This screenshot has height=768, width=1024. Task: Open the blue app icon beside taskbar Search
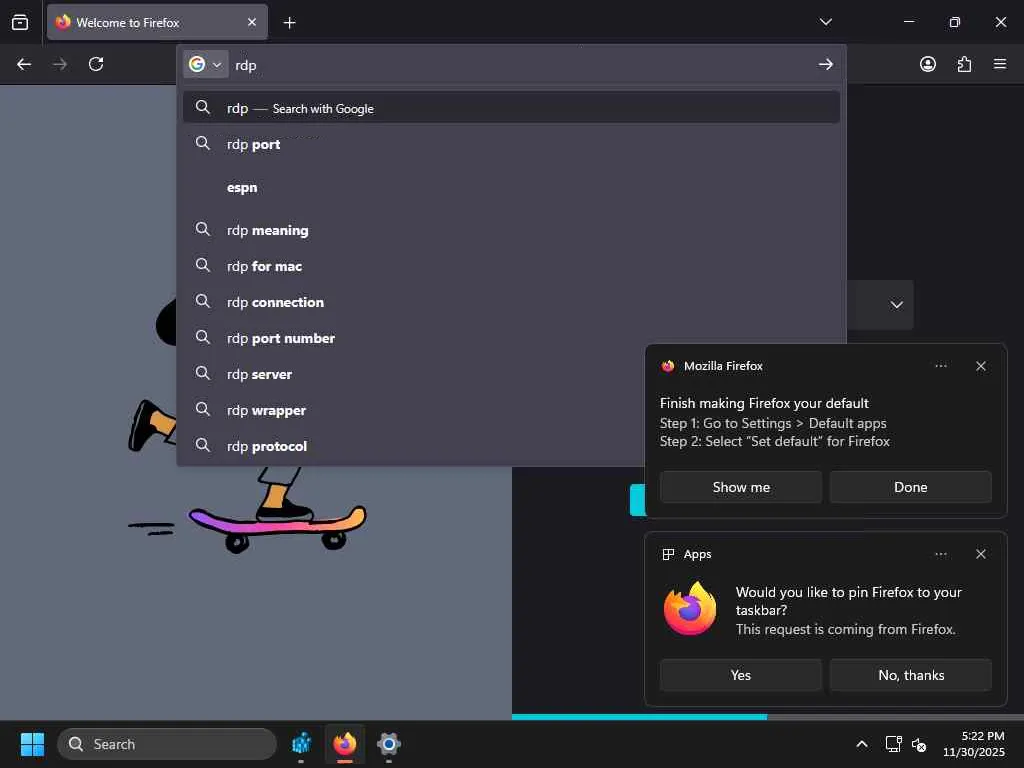(x=301, y=744)
